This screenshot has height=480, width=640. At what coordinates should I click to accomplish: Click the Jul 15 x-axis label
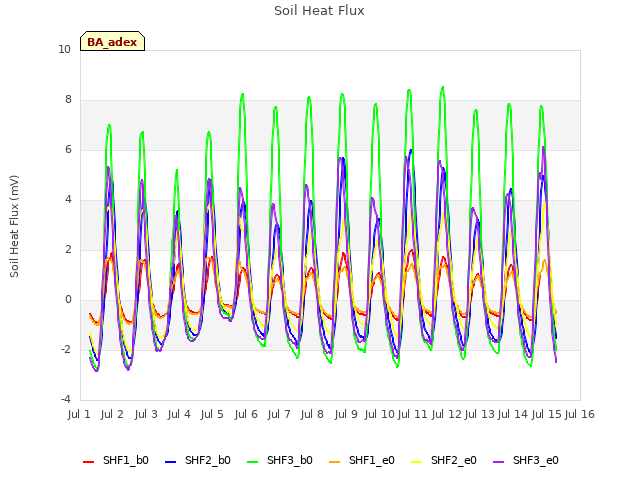[547, 414]
